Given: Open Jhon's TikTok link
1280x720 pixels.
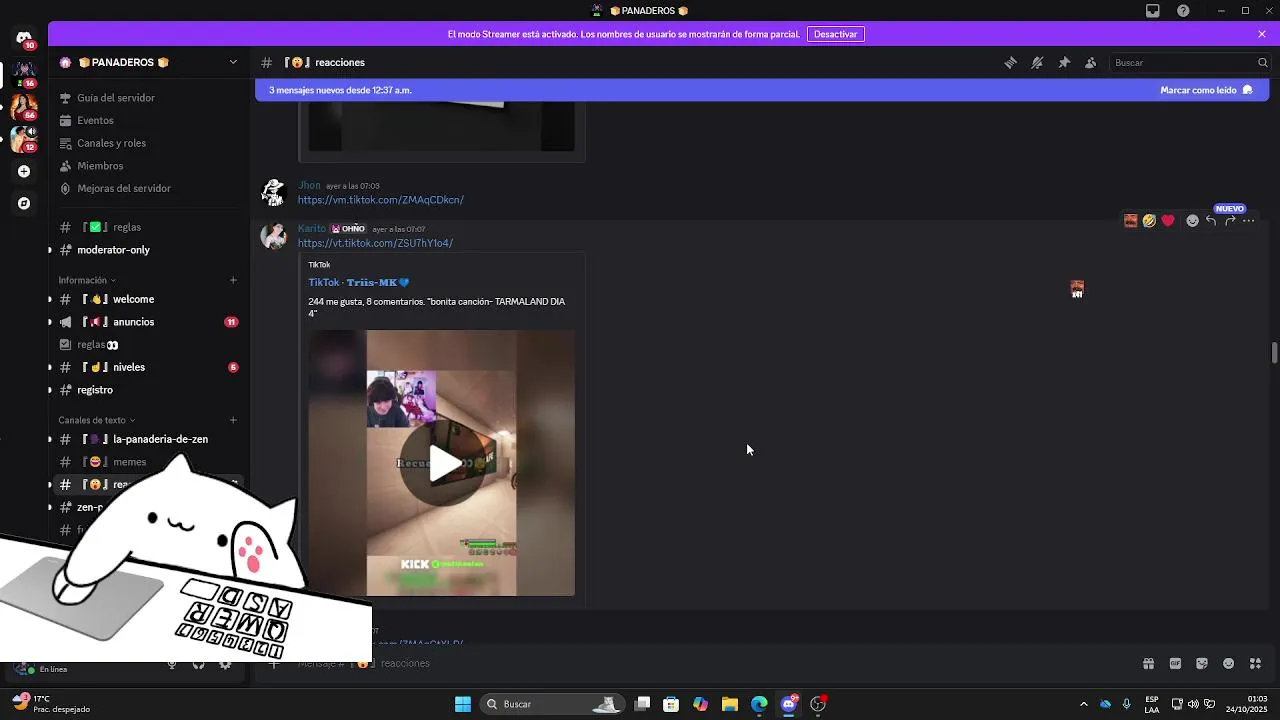Looking at the screenshot, I should tap(381, 200).
